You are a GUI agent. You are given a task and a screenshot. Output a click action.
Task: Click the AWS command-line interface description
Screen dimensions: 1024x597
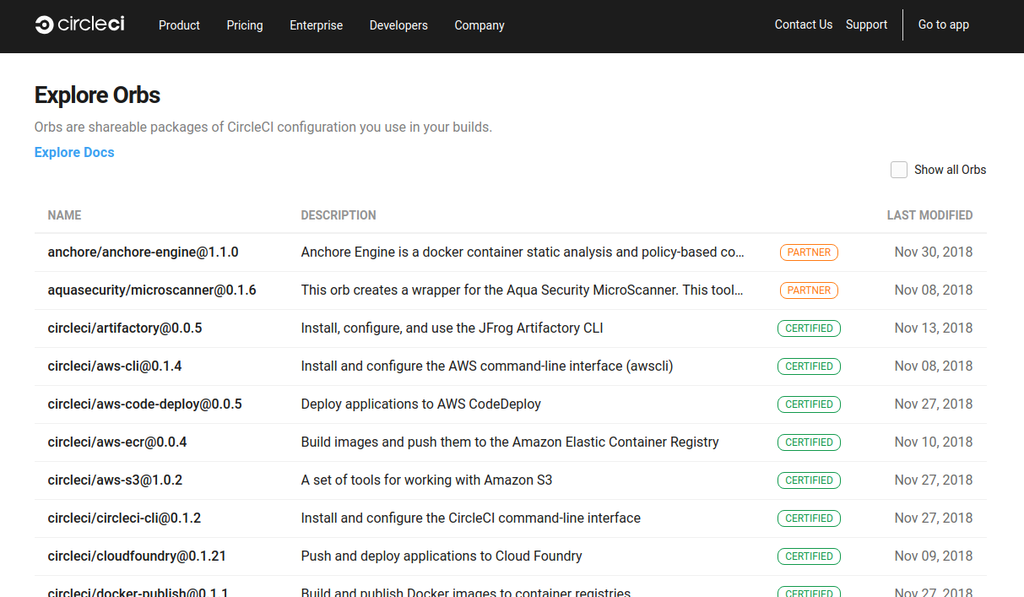487,366
